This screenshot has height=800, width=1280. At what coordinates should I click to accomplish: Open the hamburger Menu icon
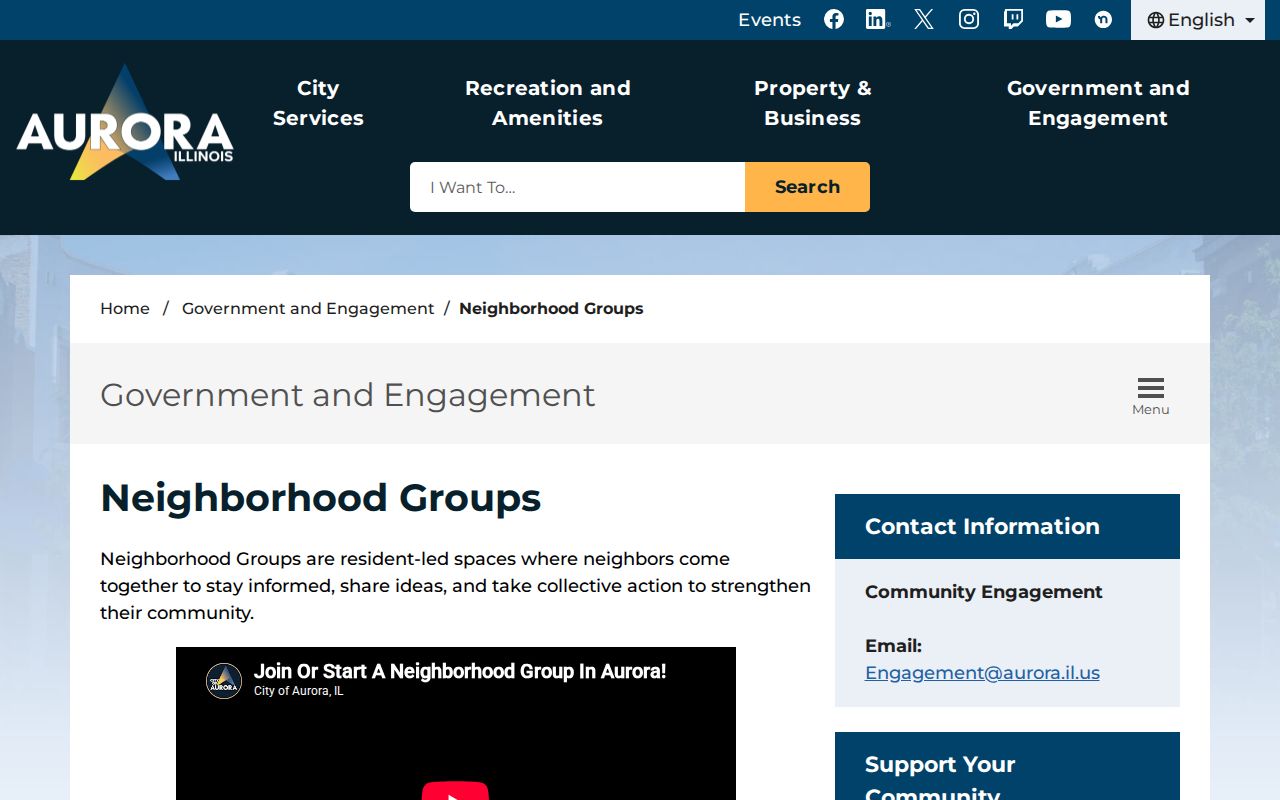click(x=1151, y=396)
